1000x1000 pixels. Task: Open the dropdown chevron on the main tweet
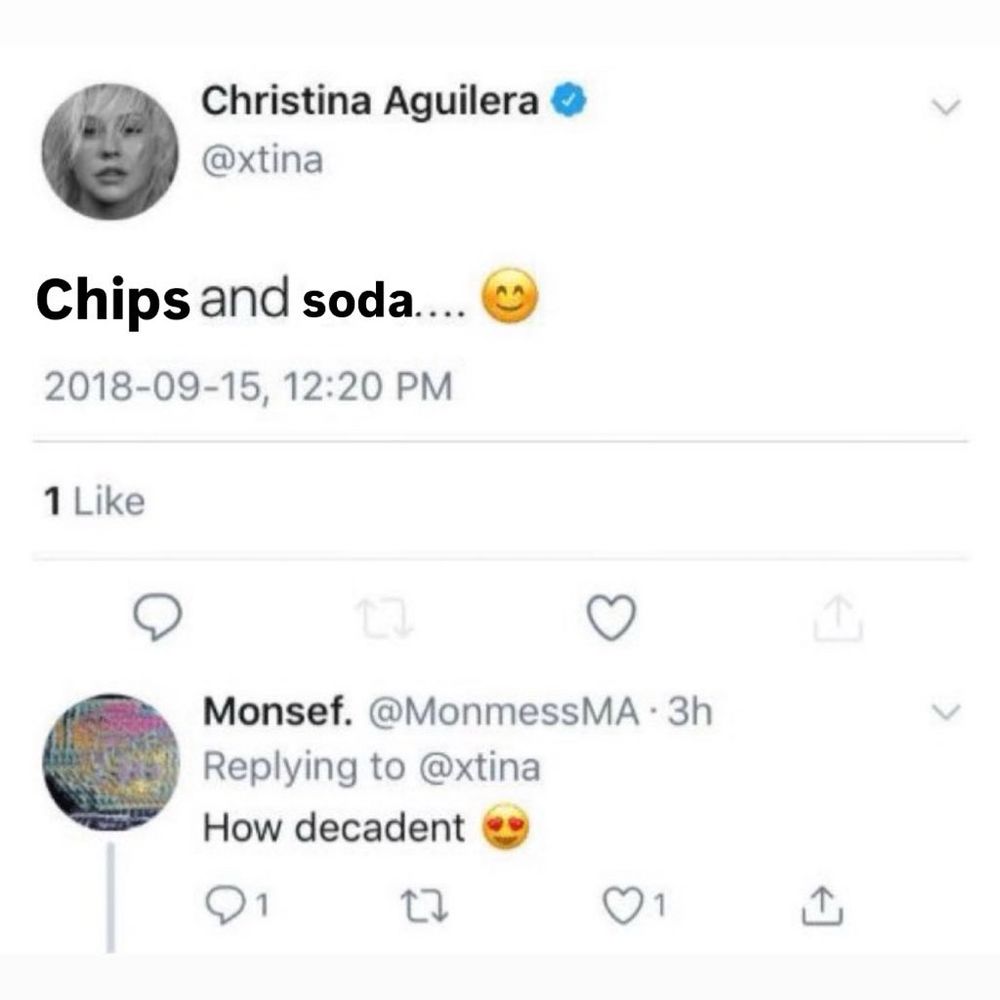coord(945,106)
